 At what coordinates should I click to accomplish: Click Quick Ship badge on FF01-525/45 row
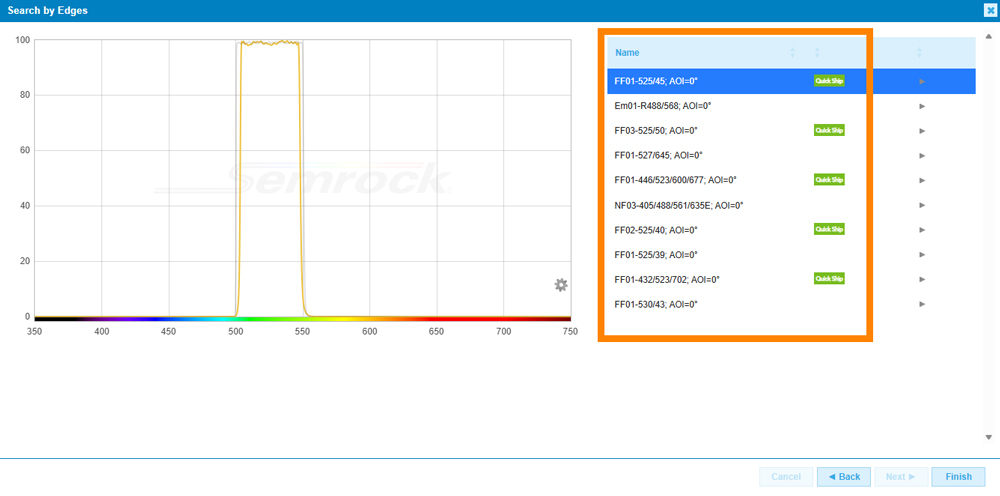[x=829, y=81]
